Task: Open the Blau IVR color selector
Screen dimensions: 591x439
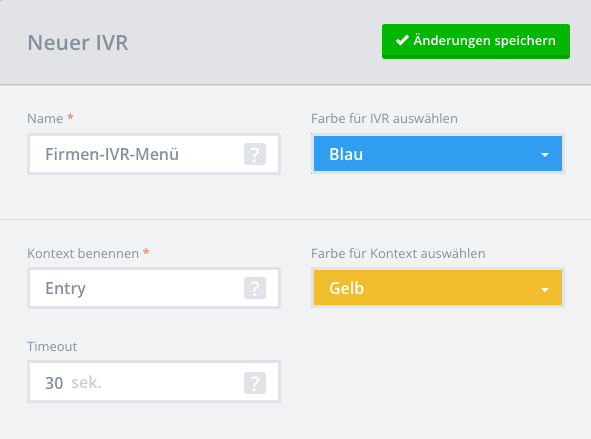Action: tap(438, 154)
